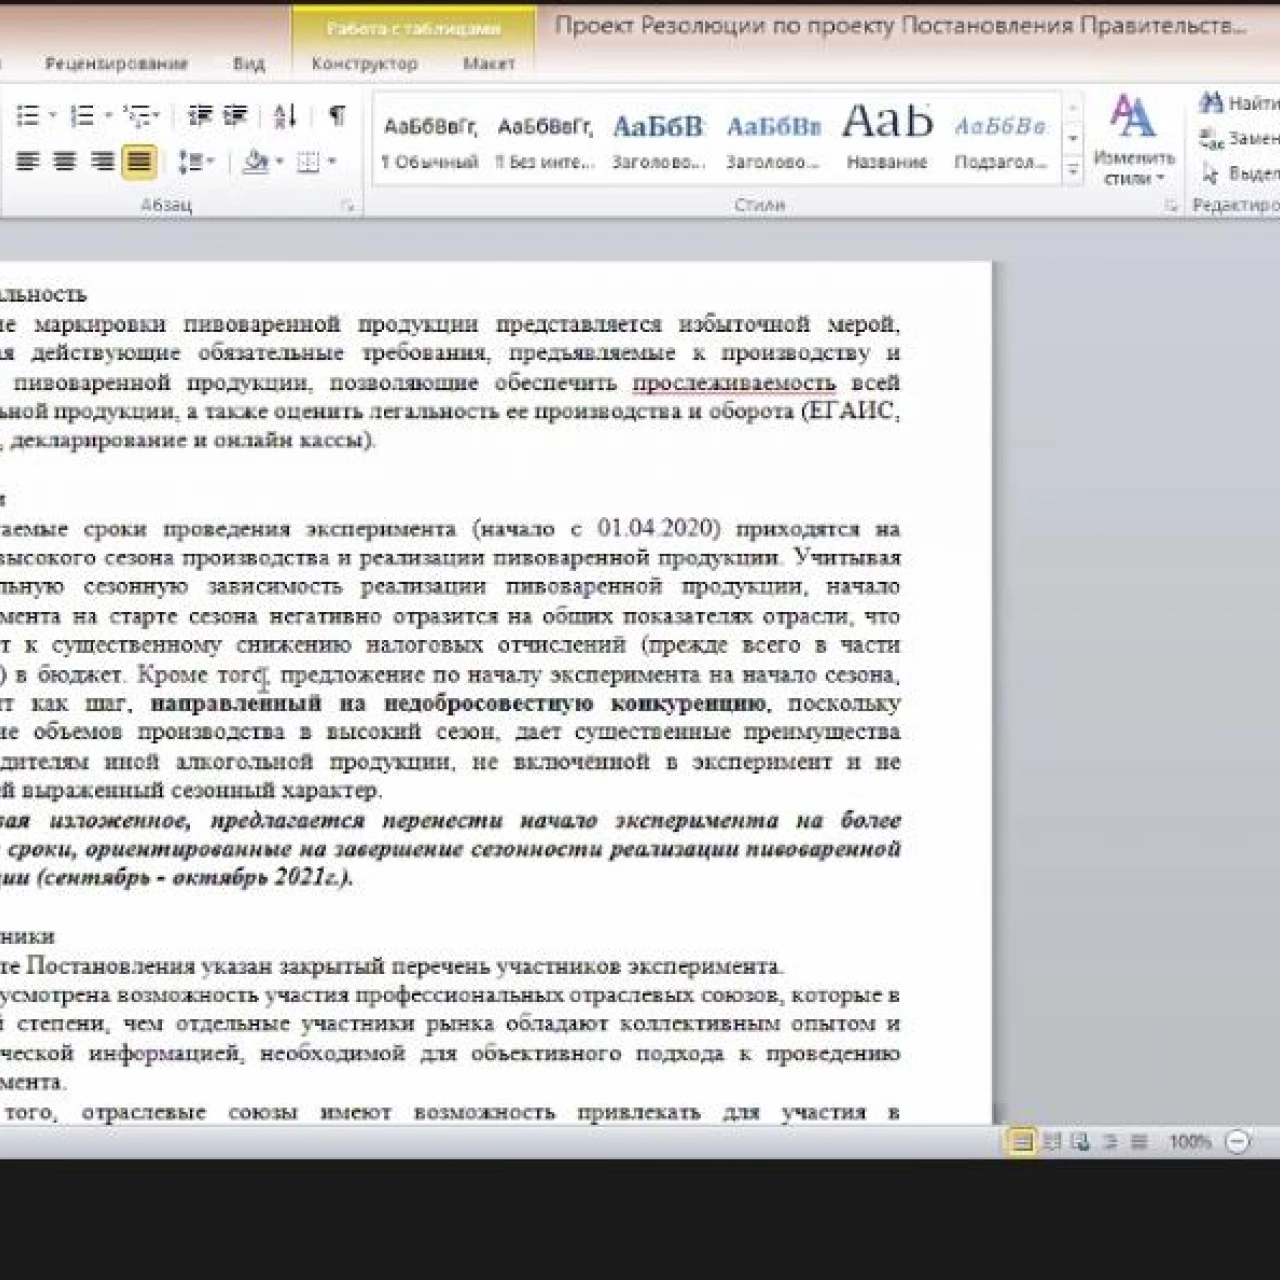Switch to Print Layout view
This screenshot has width=1280, height=1280.
click(x=1022, y=1142)
